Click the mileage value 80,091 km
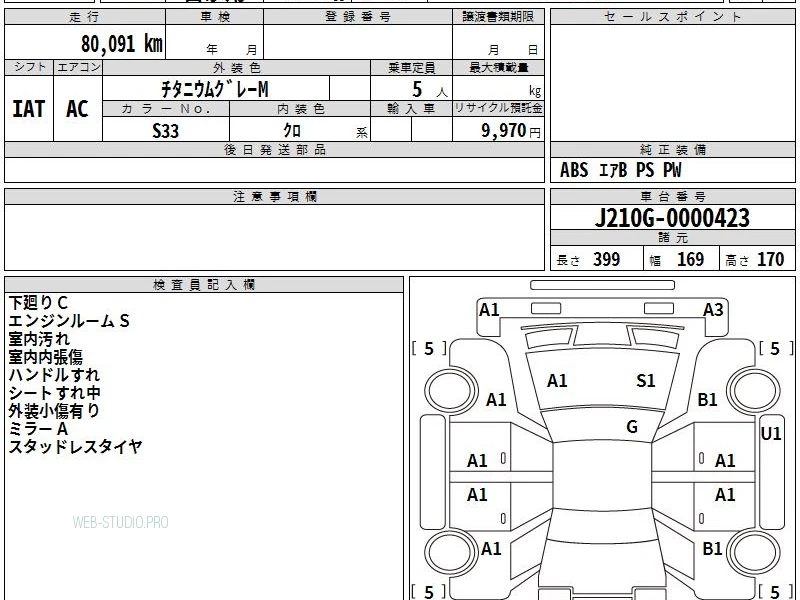 (x=121, y=44)
